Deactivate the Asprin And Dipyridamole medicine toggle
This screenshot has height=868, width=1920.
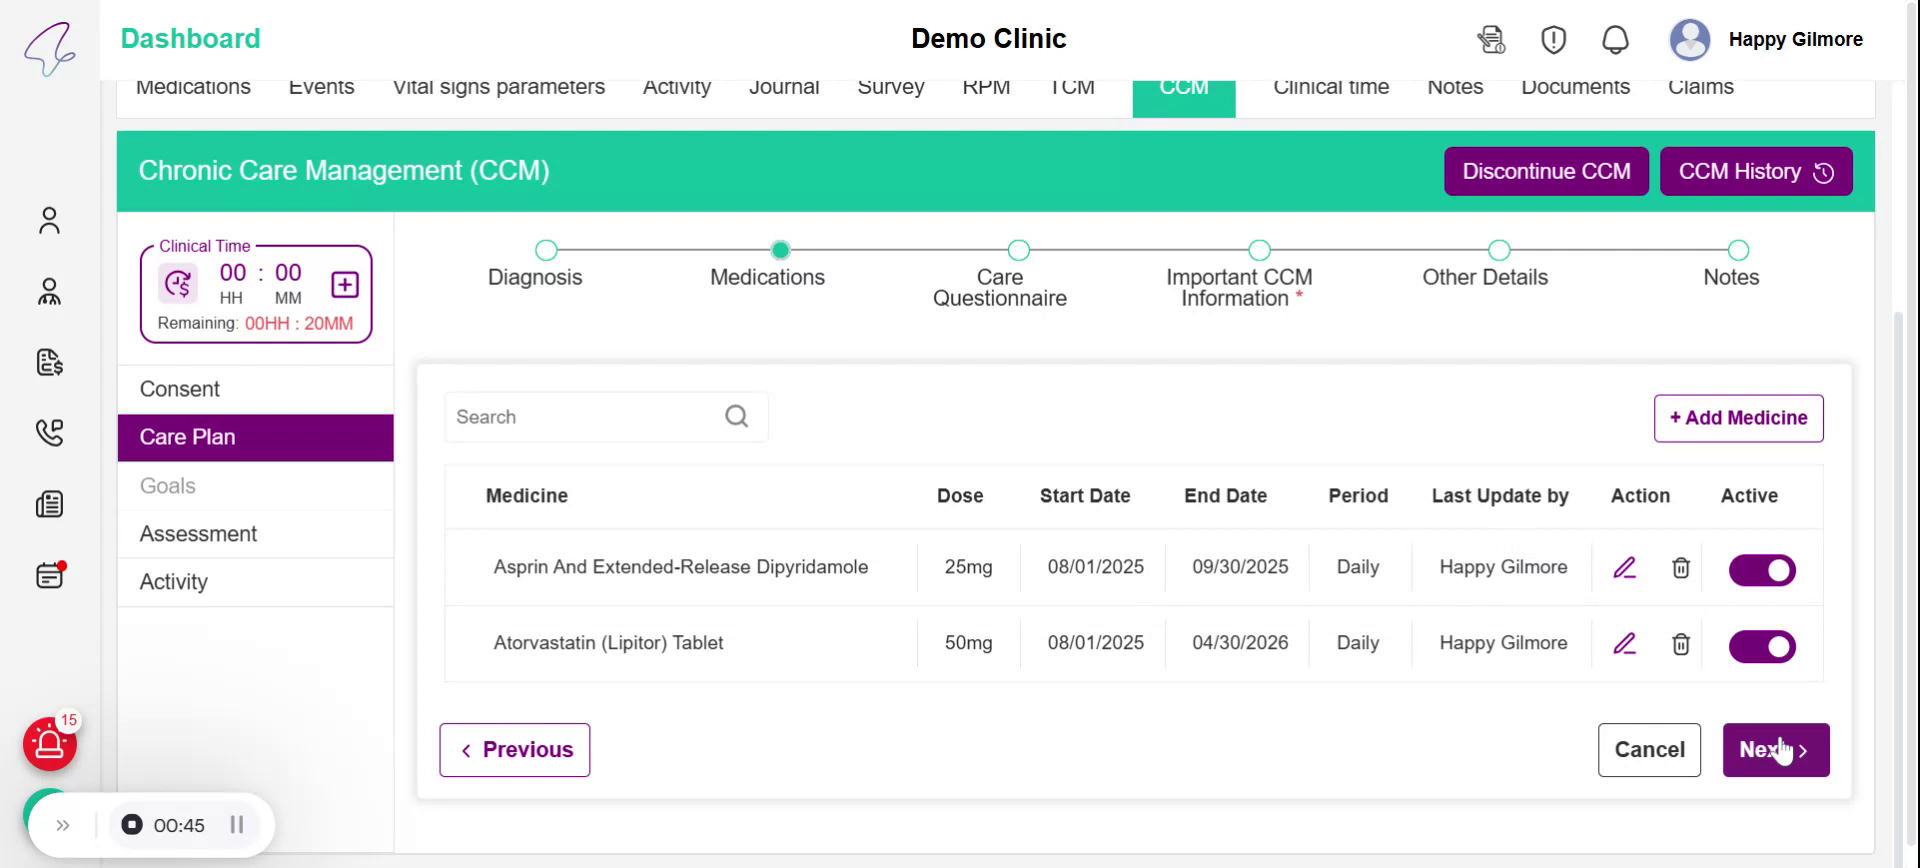[1762, 570]
